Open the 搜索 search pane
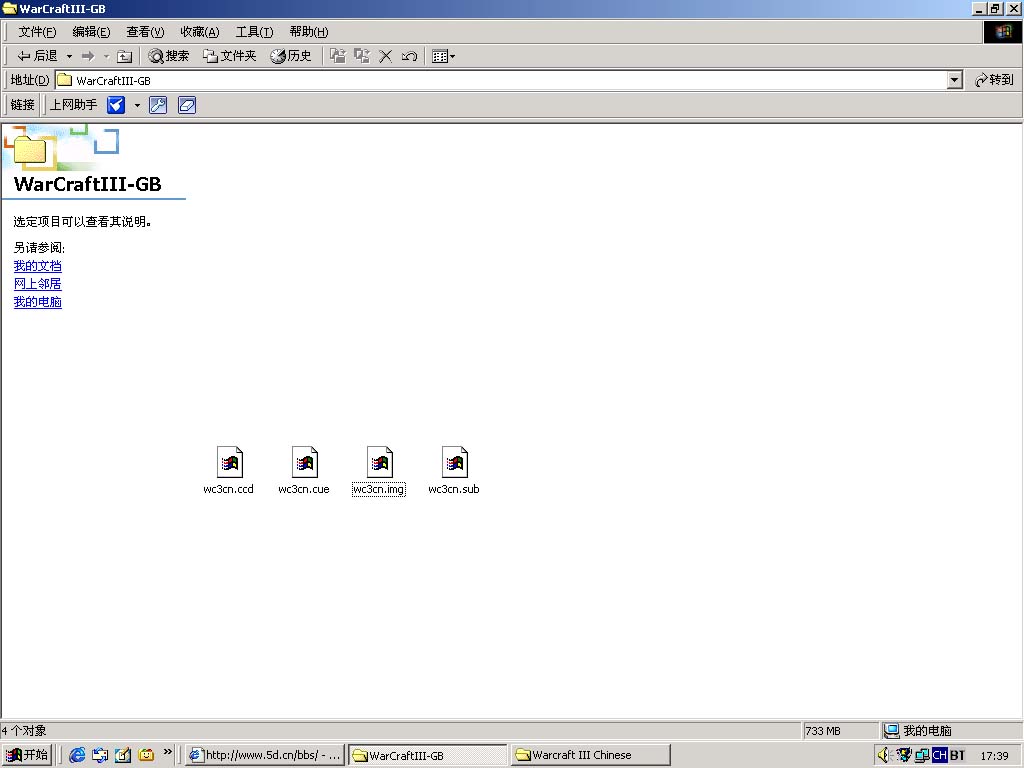 tap(168, 56)
